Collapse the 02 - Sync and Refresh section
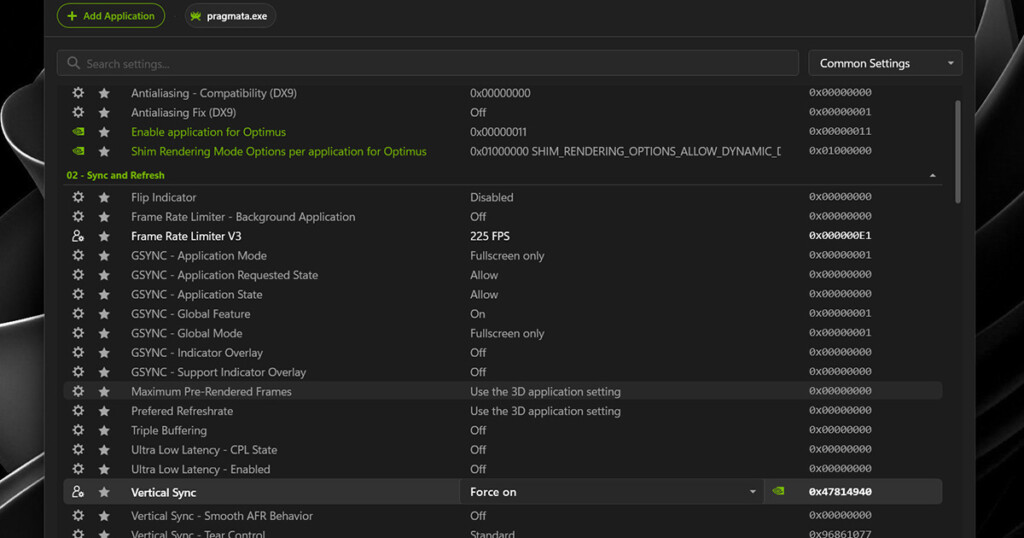Viewport: 1024px width, 538px height. click(933, 176)
